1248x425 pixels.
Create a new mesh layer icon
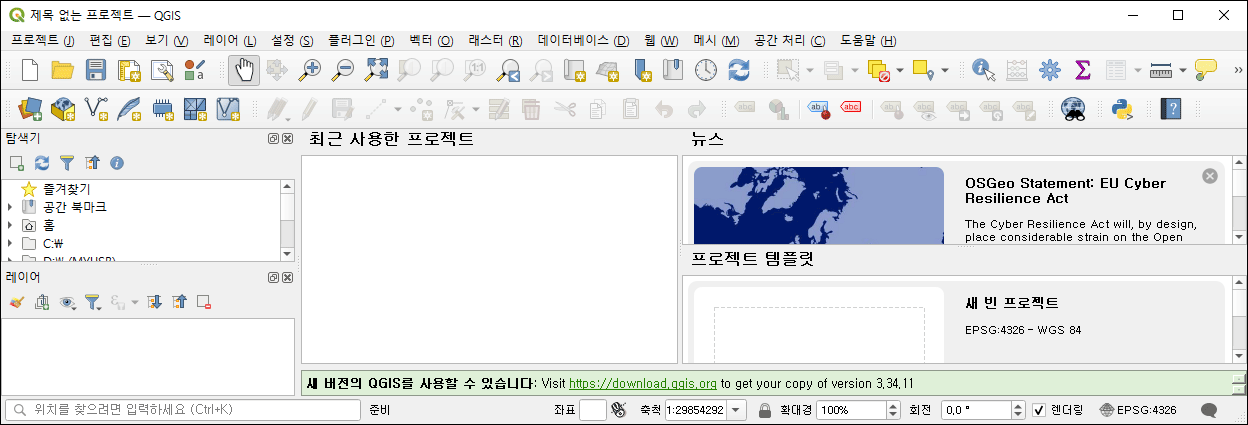point(195,108)
